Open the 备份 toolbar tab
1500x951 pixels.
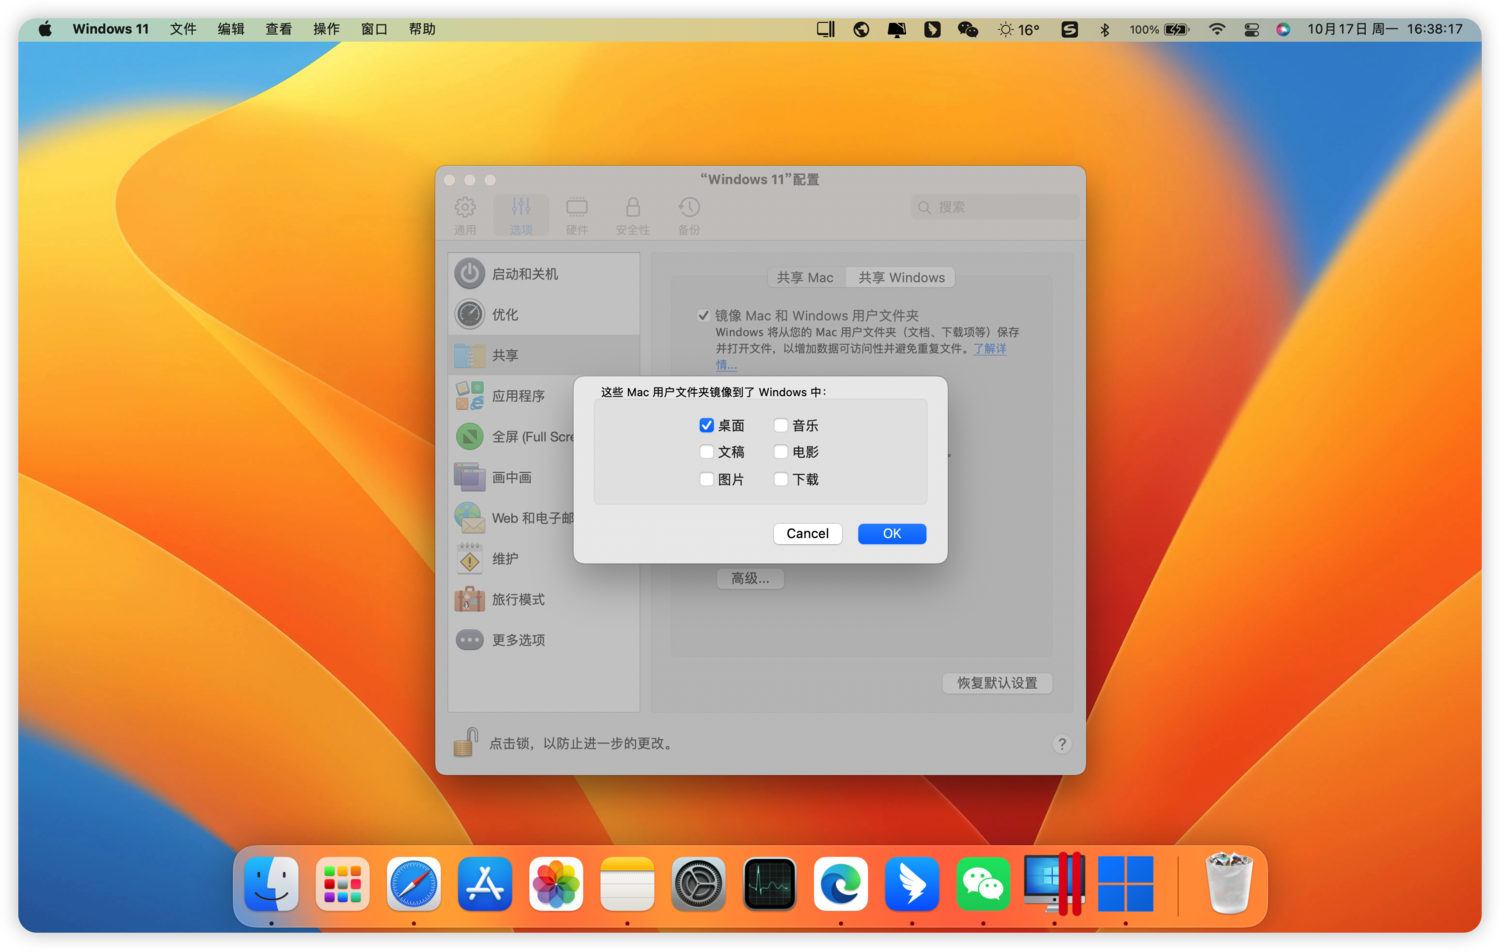point(689,215)
